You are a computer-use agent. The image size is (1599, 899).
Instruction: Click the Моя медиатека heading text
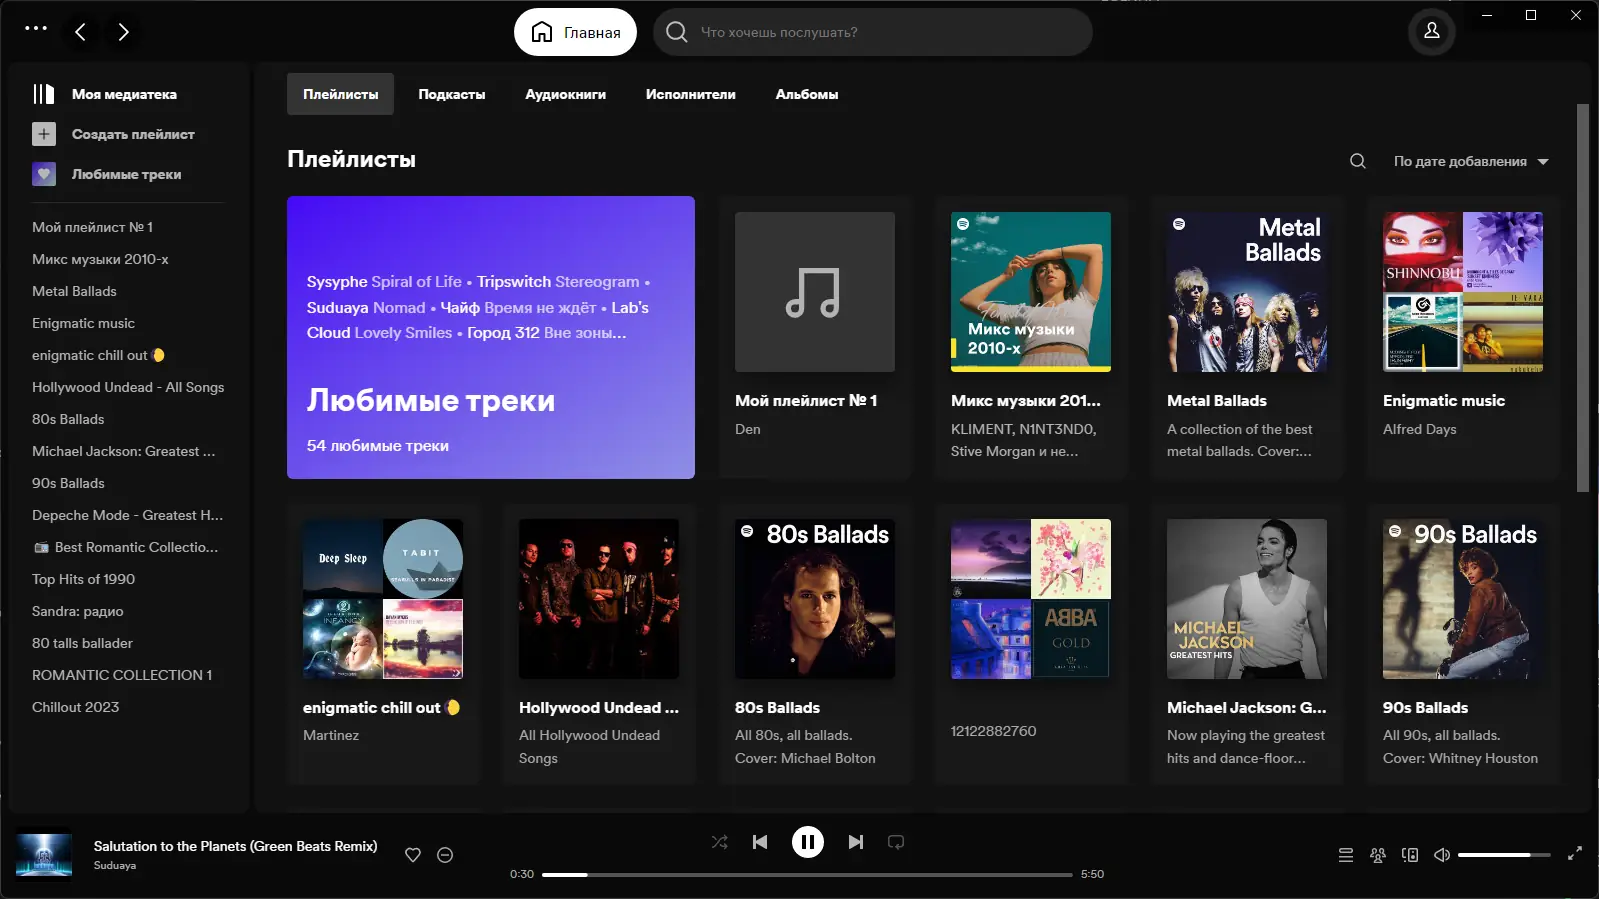(124, 94)
